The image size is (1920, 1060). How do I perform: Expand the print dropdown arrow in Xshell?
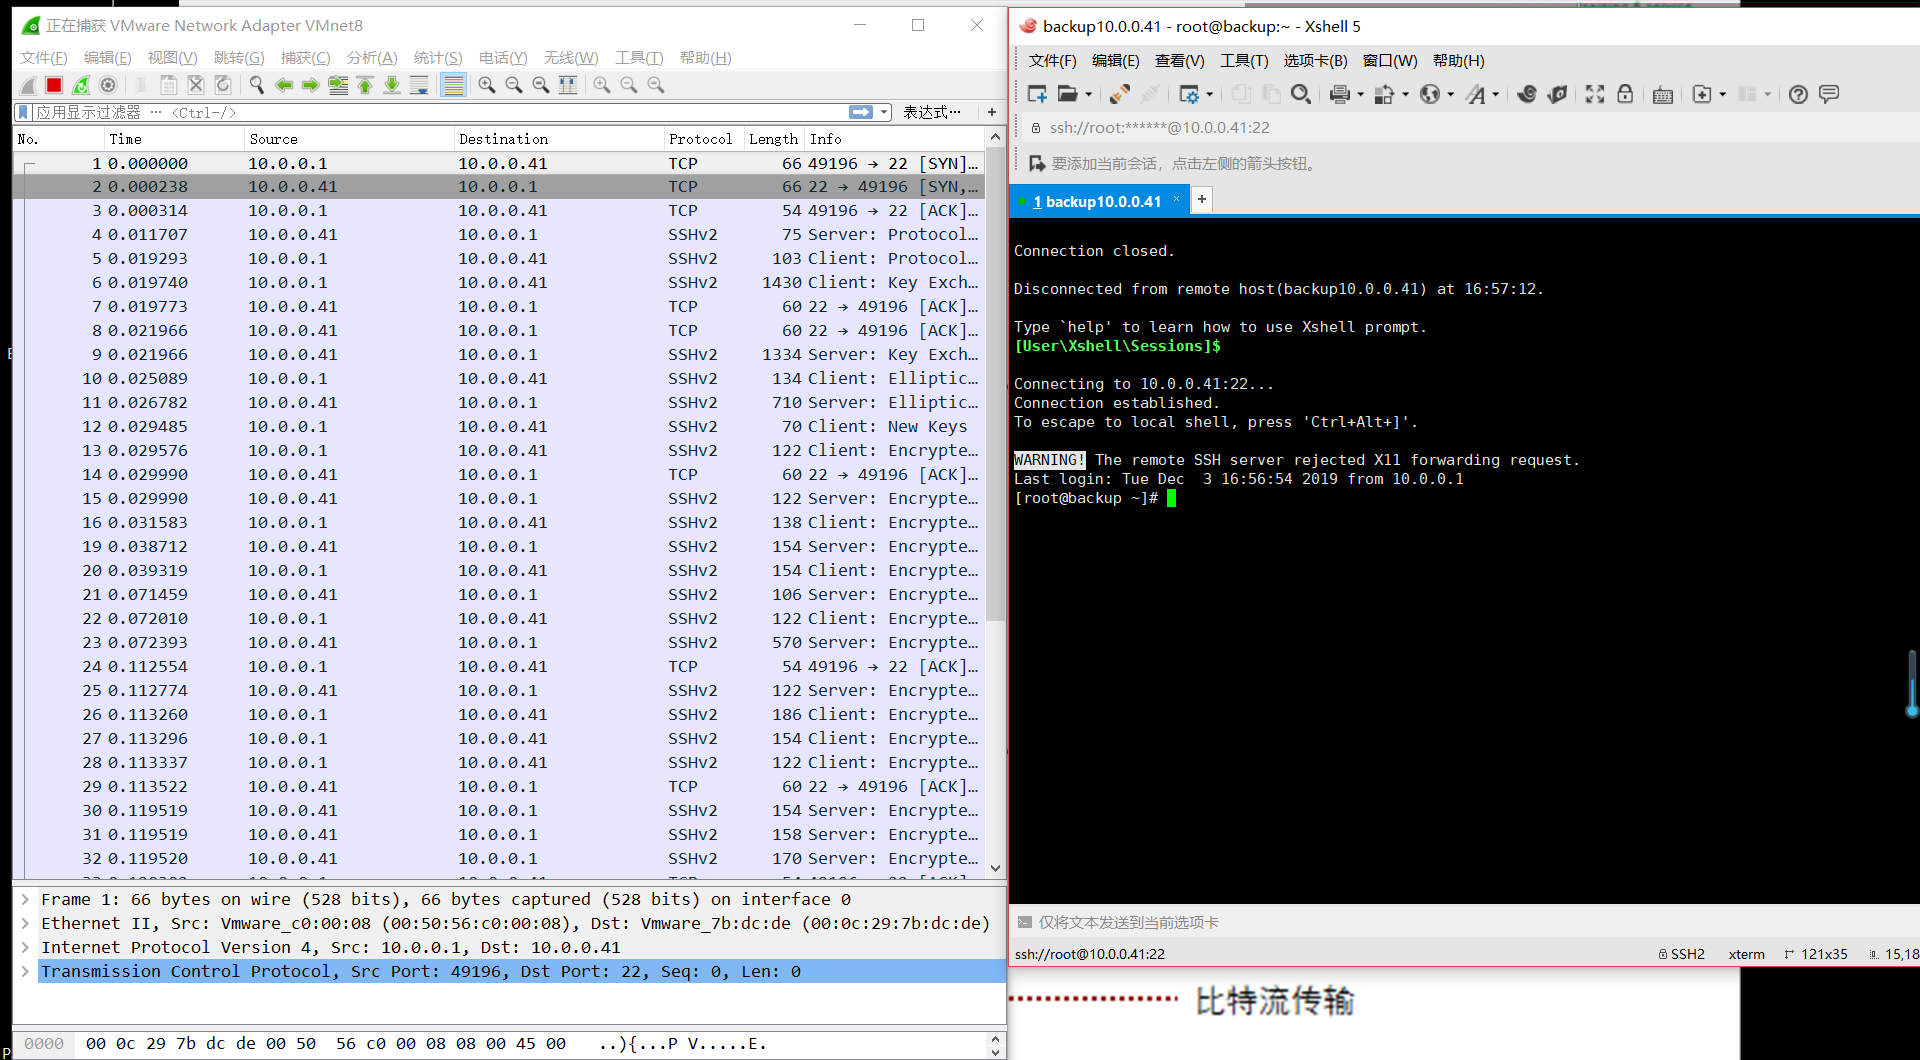tap(1360, 95)
